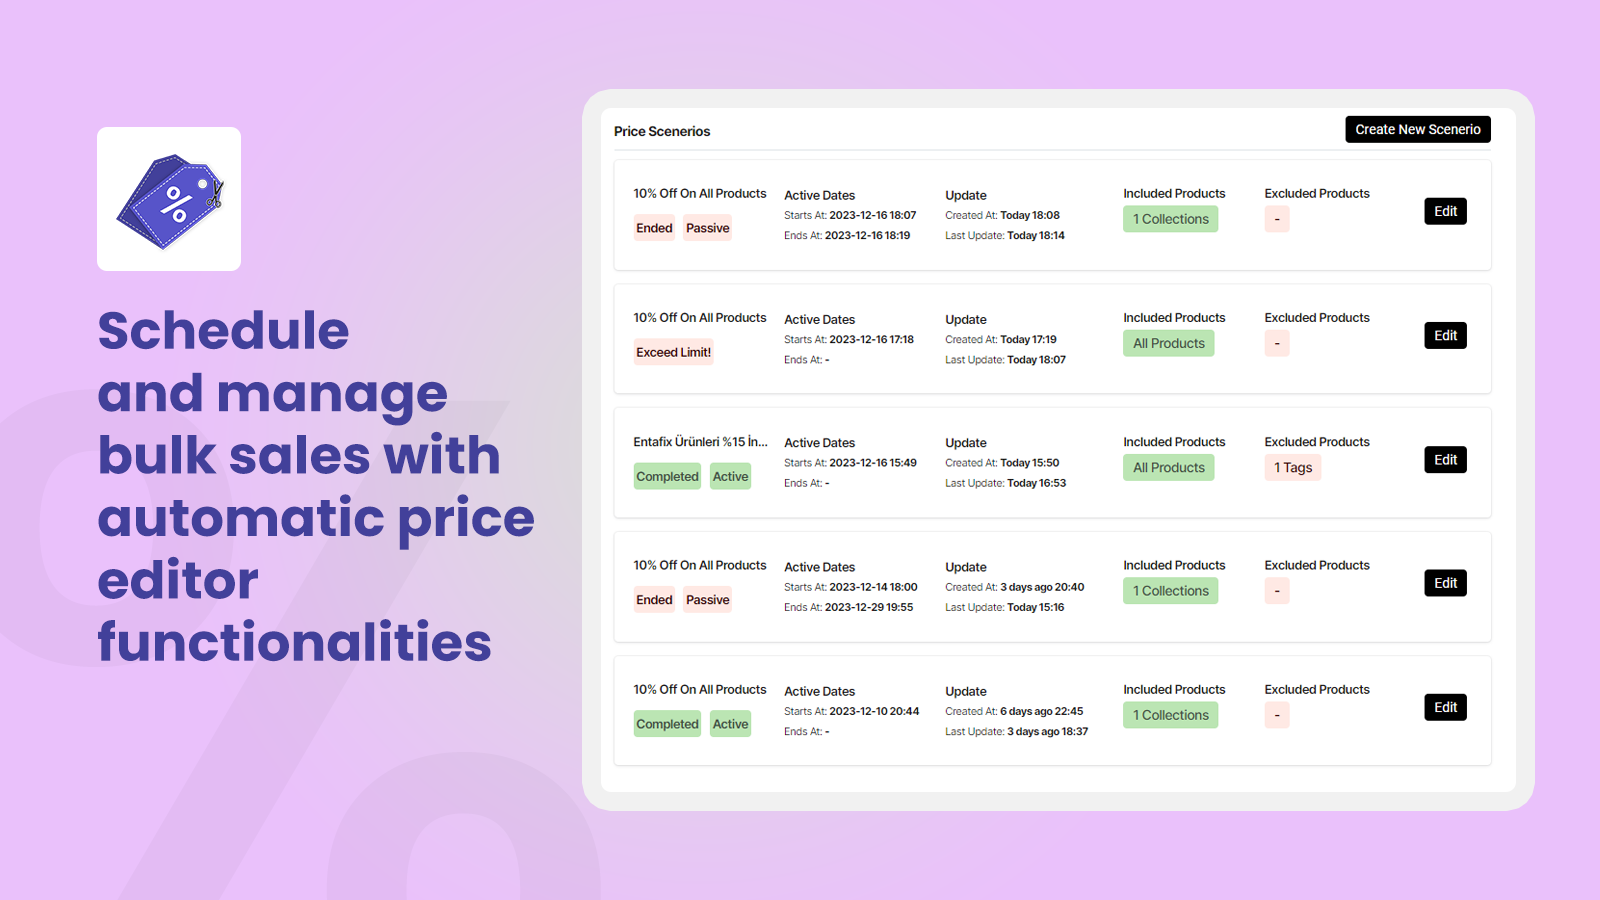
Task: Click the Ended badge in first scenario
Action: (654, 229)
